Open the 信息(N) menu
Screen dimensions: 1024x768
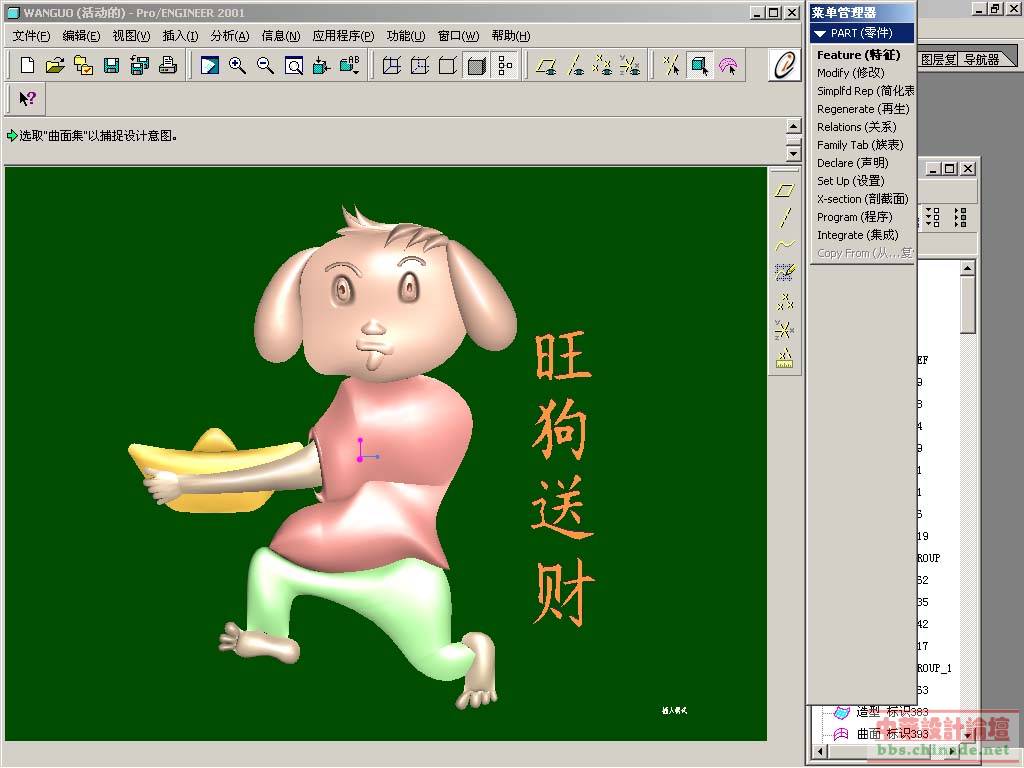coord(281,36)
